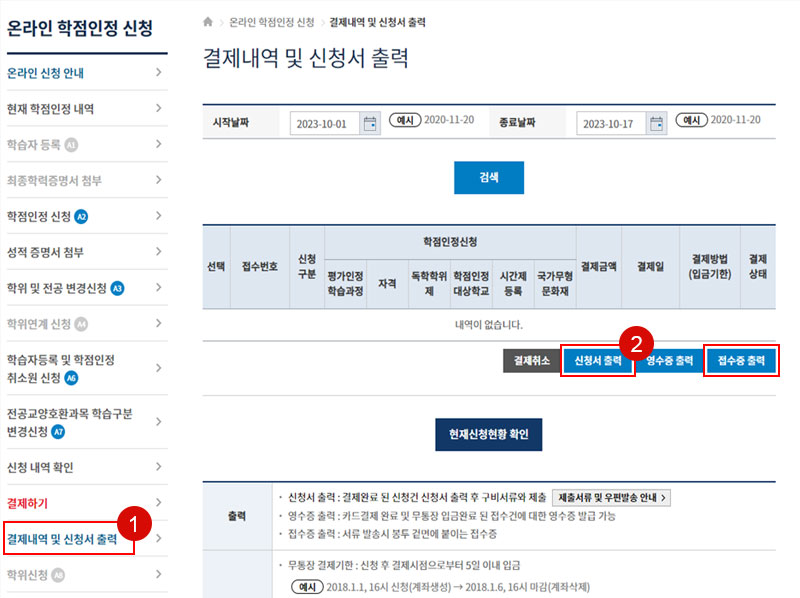This screenshot has height=598, width=800.
Task: Expand chevron beside 학점인정 신청 menu item
Action: coord(158,216)
